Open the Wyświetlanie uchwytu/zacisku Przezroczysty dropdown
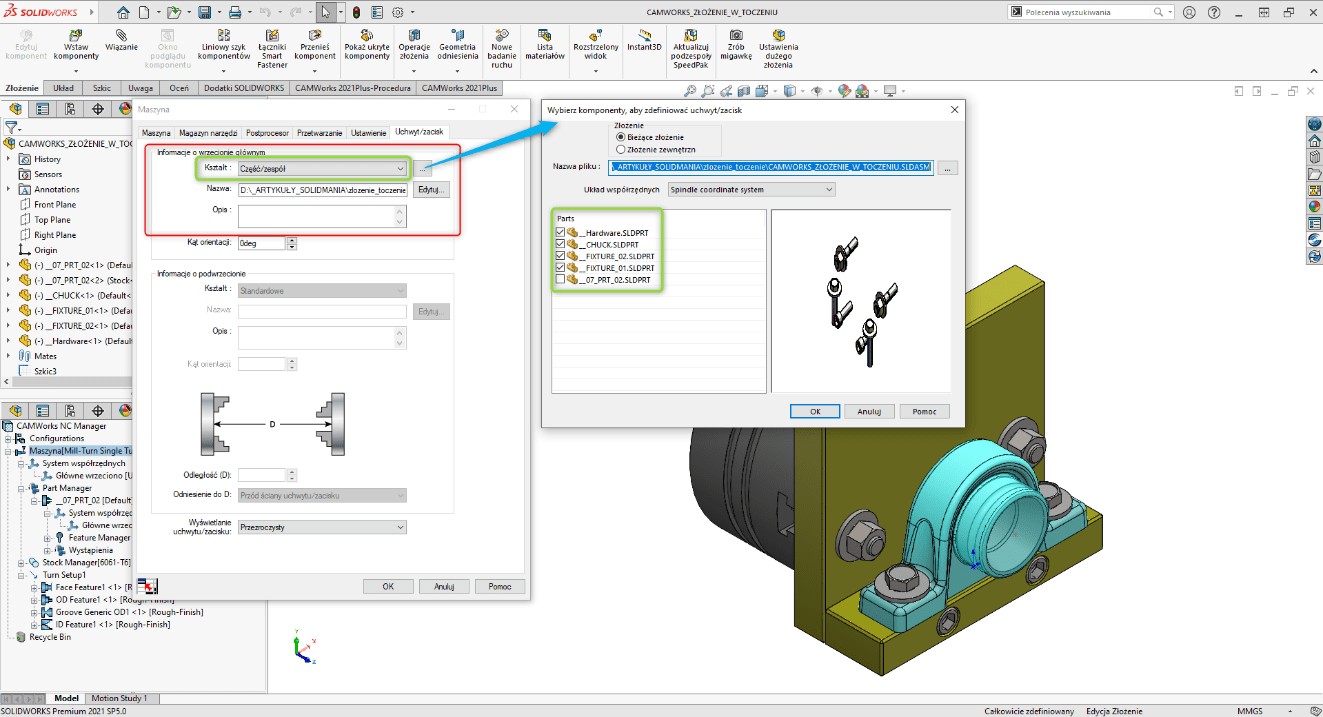Screen dimensions: 1323x717 322,527
